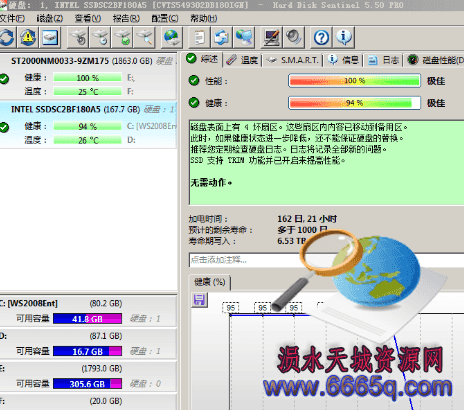Screen dimensions: 464x410
Task: Click the 162 日, 21 小时 power-on time value
Action: pyautogui.click(x=307, y=219)
